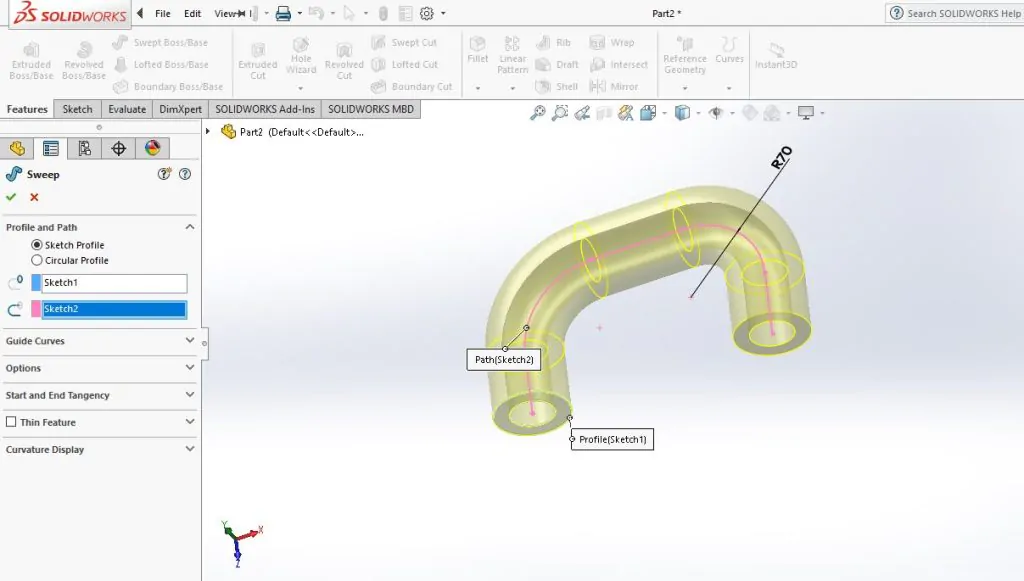Click the Sketch1 profile selection box

(x=114, y=283)
